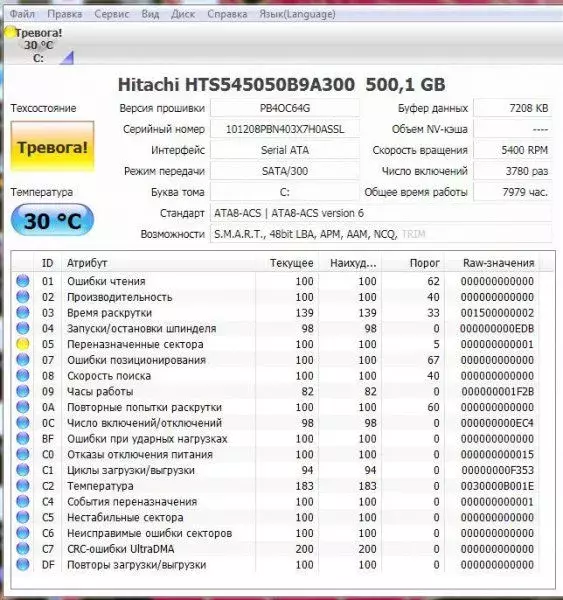Screen dimensions: 563x600
Task: Click the yellow status dot near drive tile
Action: click(10, 32)
